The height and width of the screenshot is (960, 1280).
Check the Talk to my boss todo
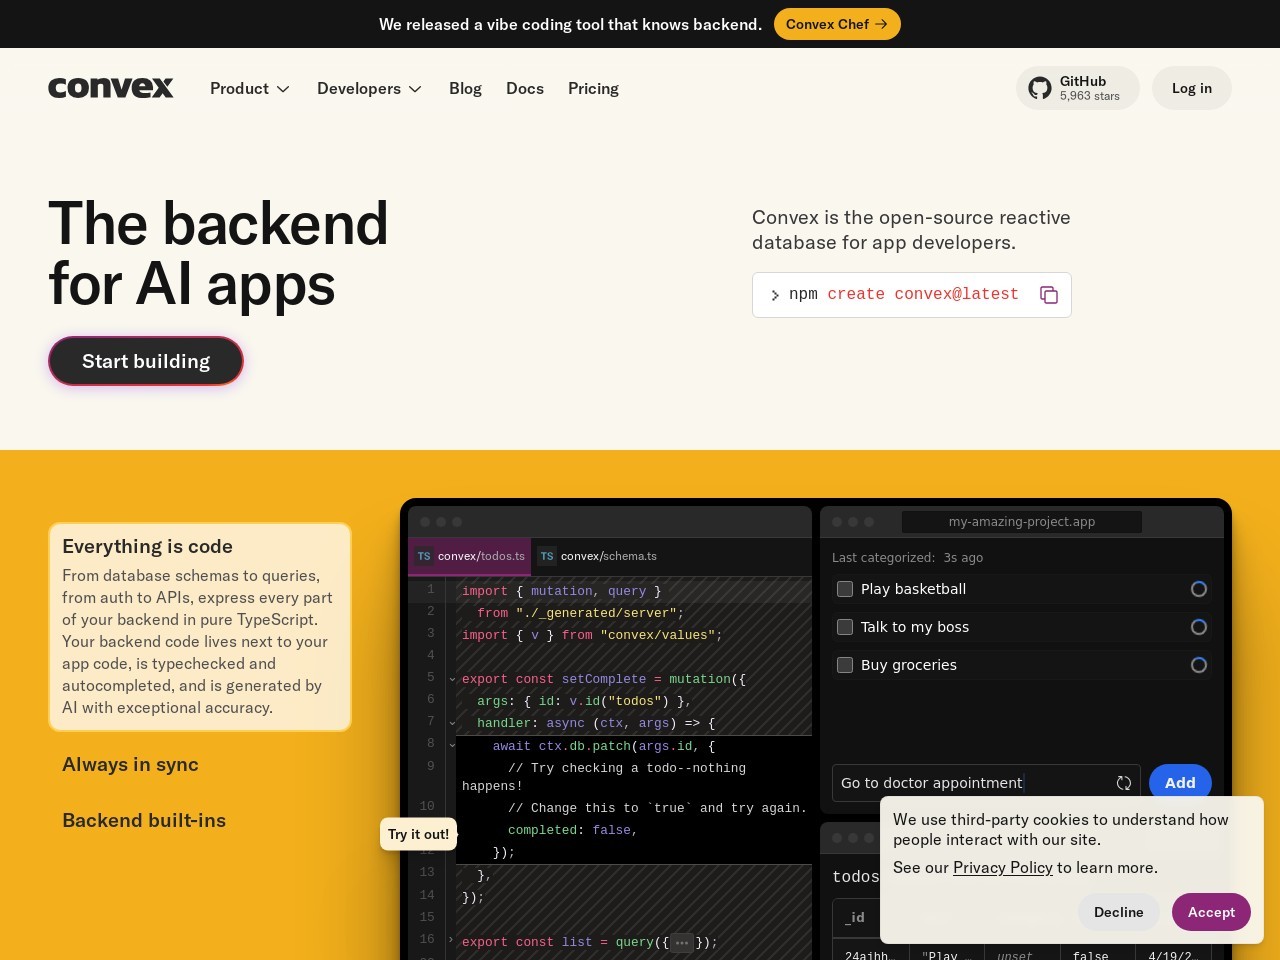click(x=845, y=627)
